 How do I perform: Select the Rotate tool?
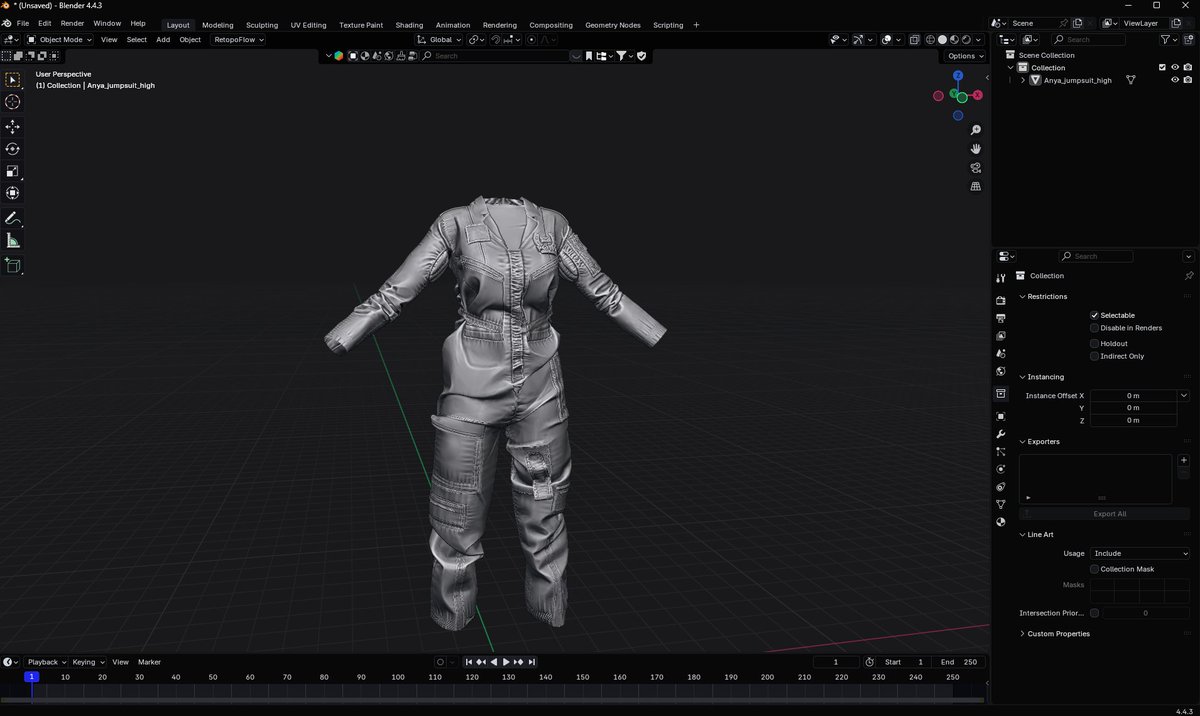pos(12,148)
